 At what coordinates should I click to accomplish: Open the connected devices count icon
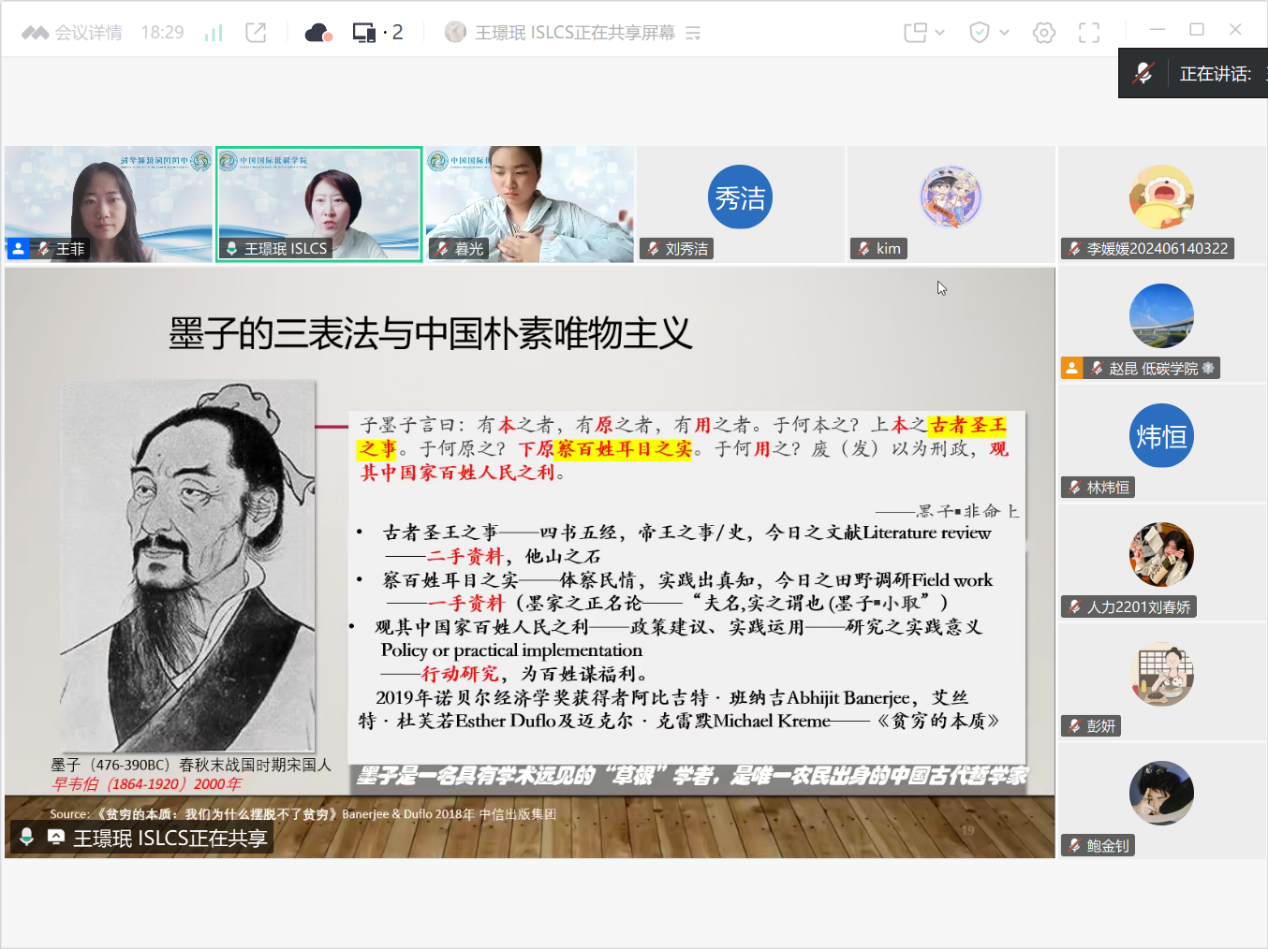[377, 33]
